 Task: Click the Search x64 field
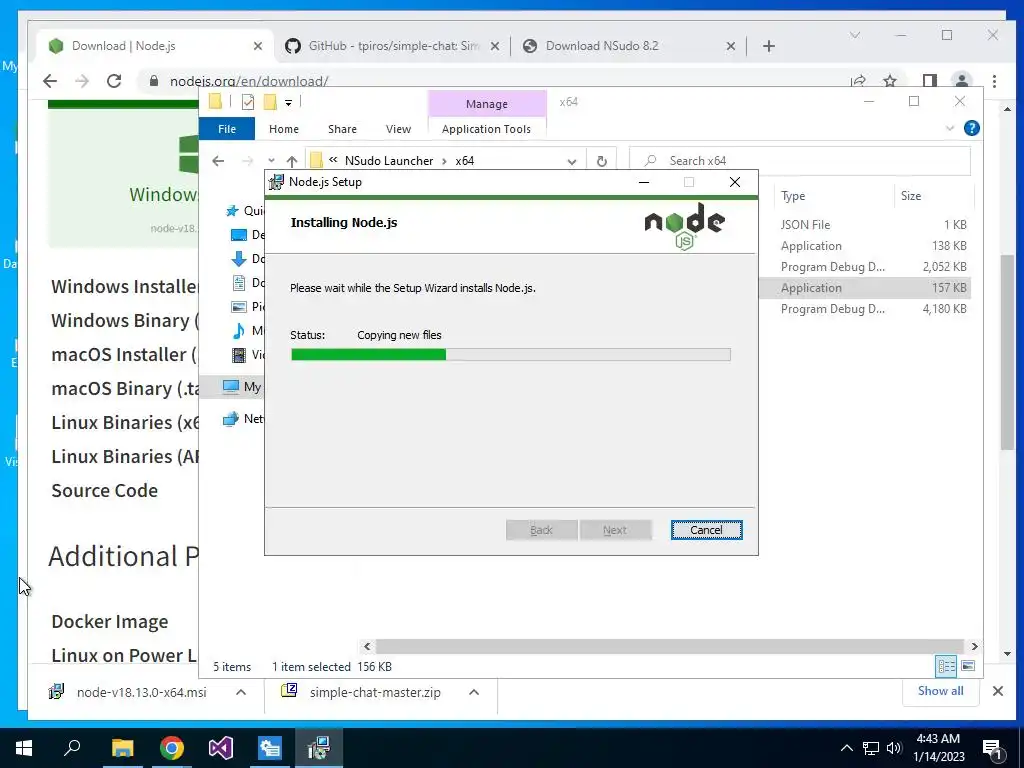tap(800, 161)
